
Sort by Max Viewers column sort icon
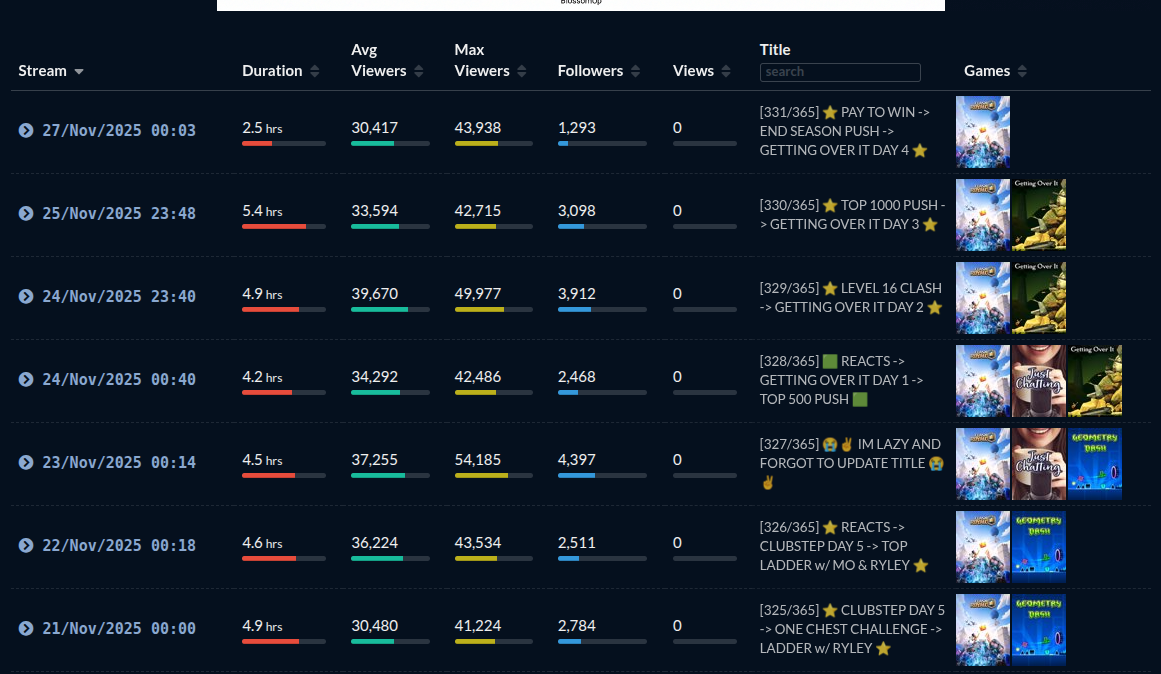point(522,71)
